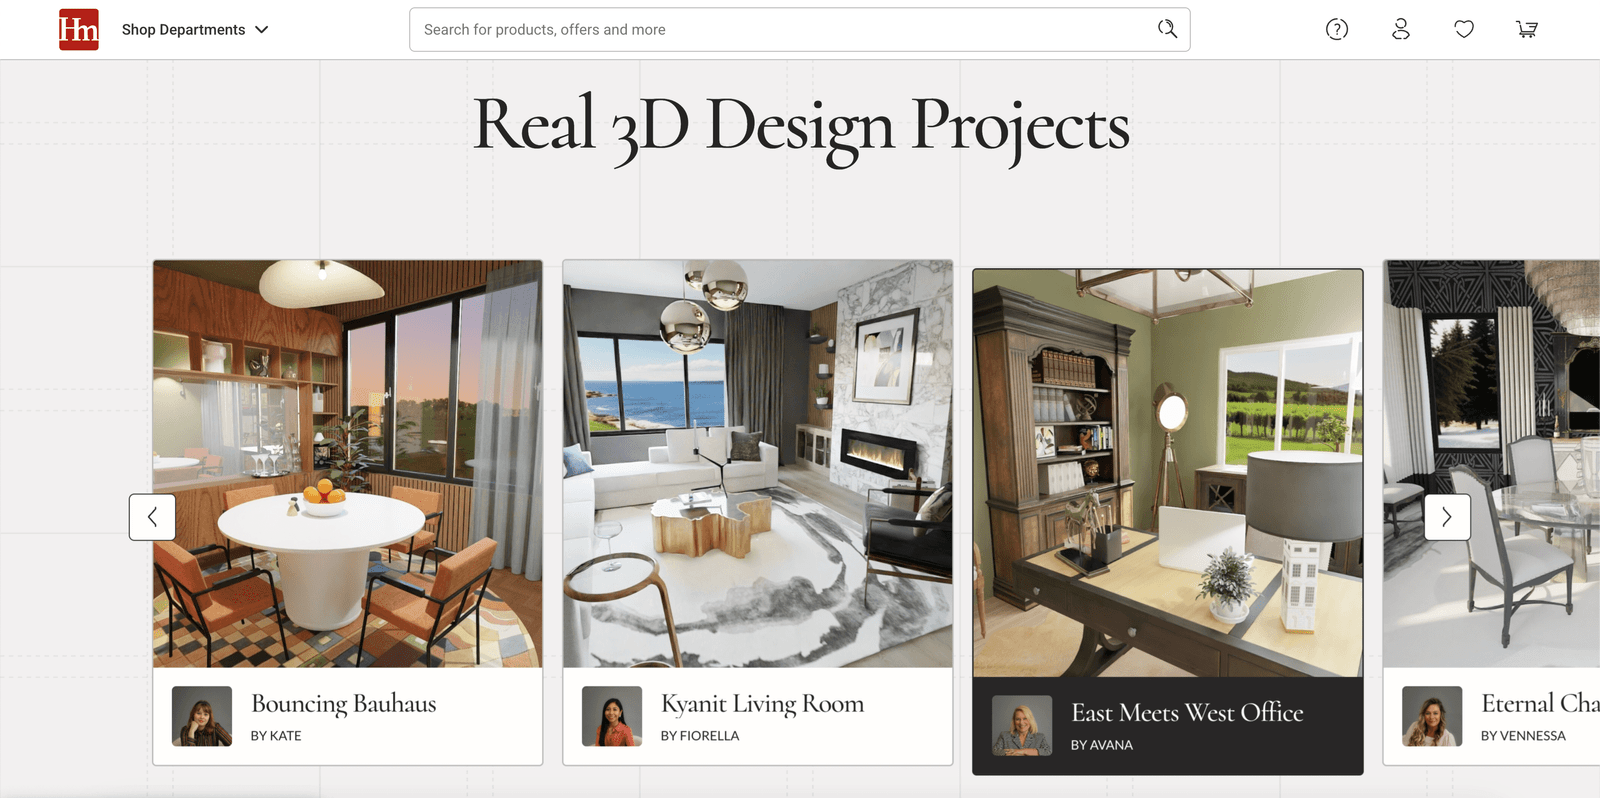Open the Eternal Cha... project image
This screenshot has width=1600, height=798.
tap(1492, 464)
